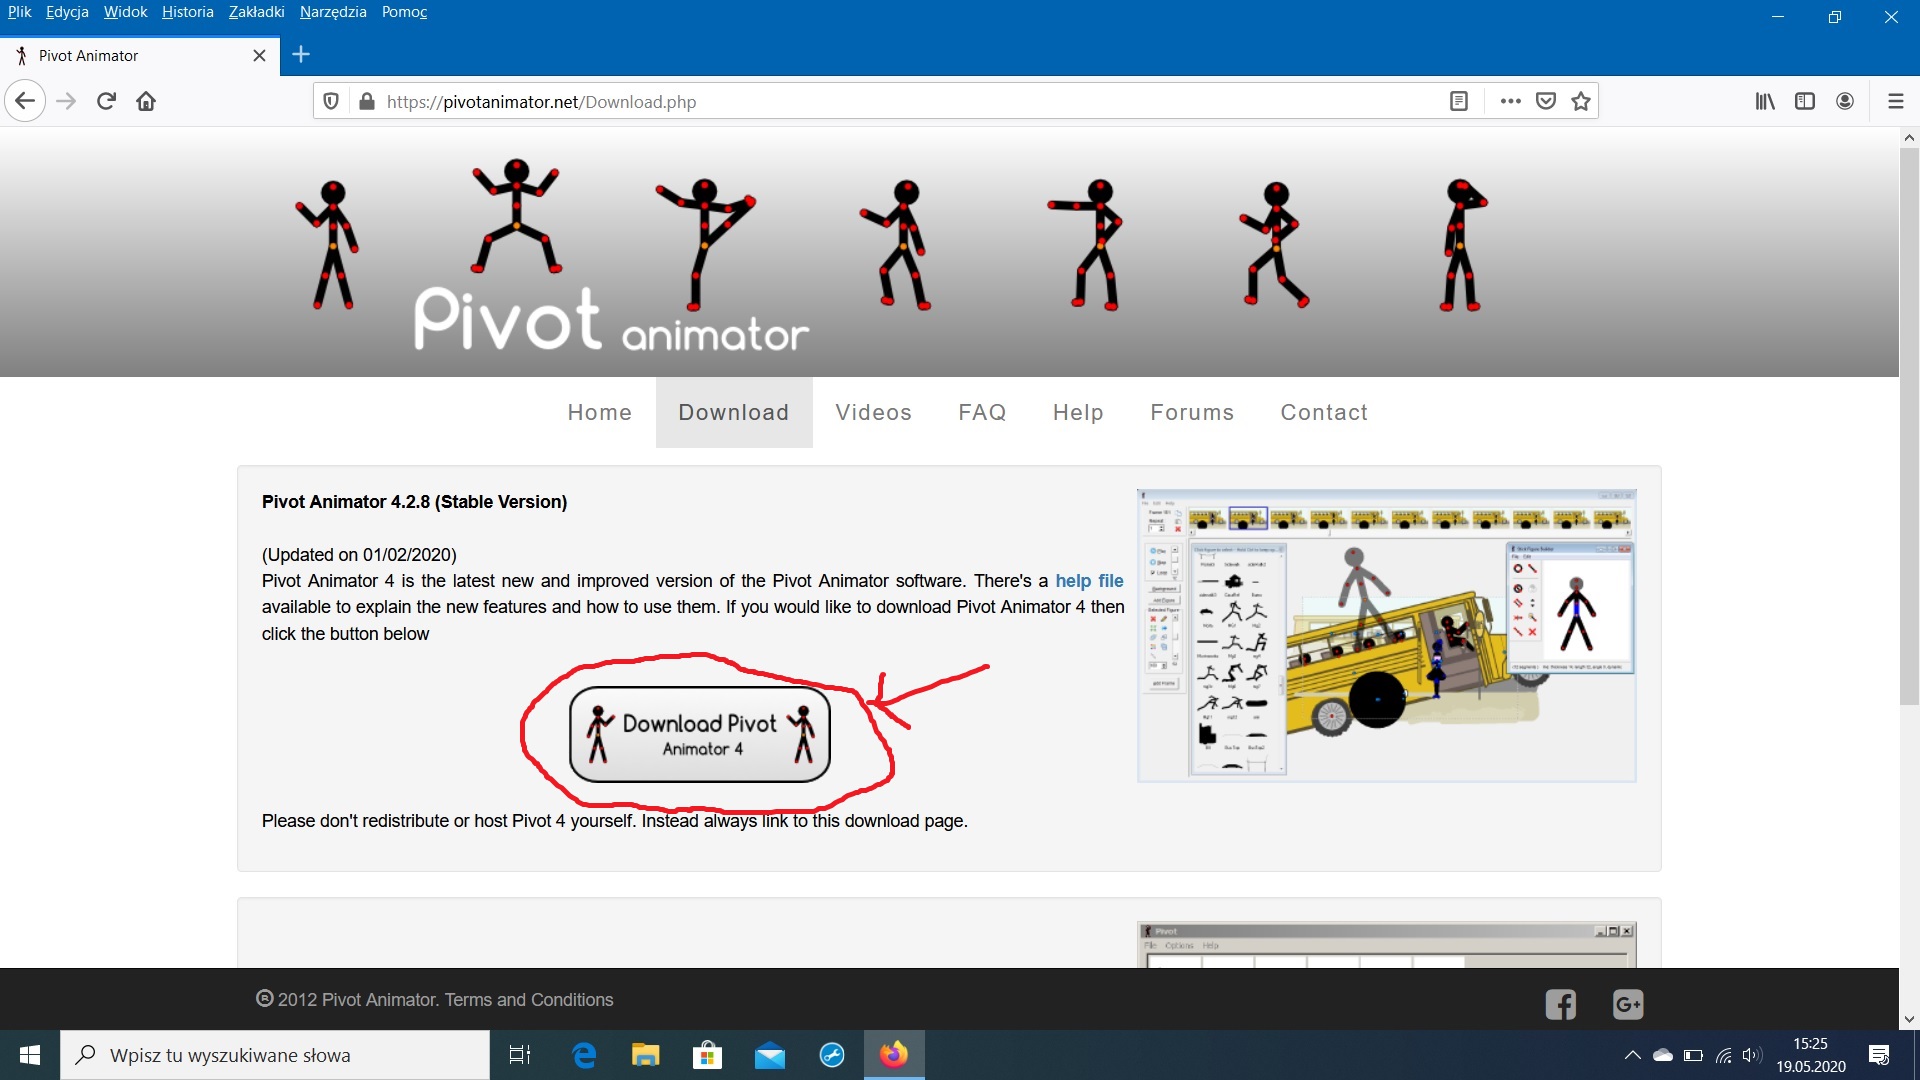Screen dimensions: 1920x1080
Task: Open the Firefox hamburger menu
Action: [1895, 101]
